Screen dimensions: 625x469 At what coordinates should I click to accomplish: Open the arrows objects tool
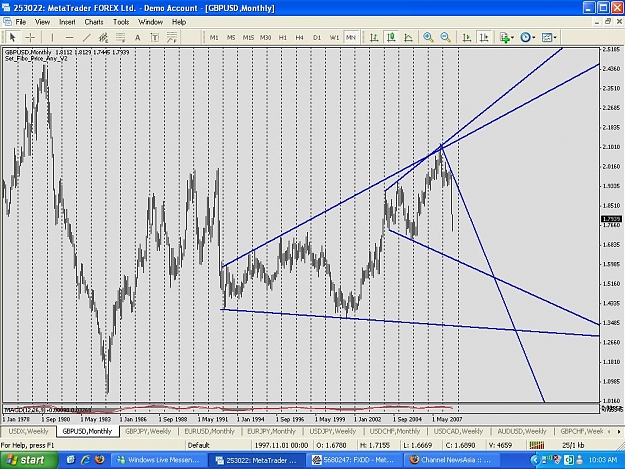click(x=172, y=37)
